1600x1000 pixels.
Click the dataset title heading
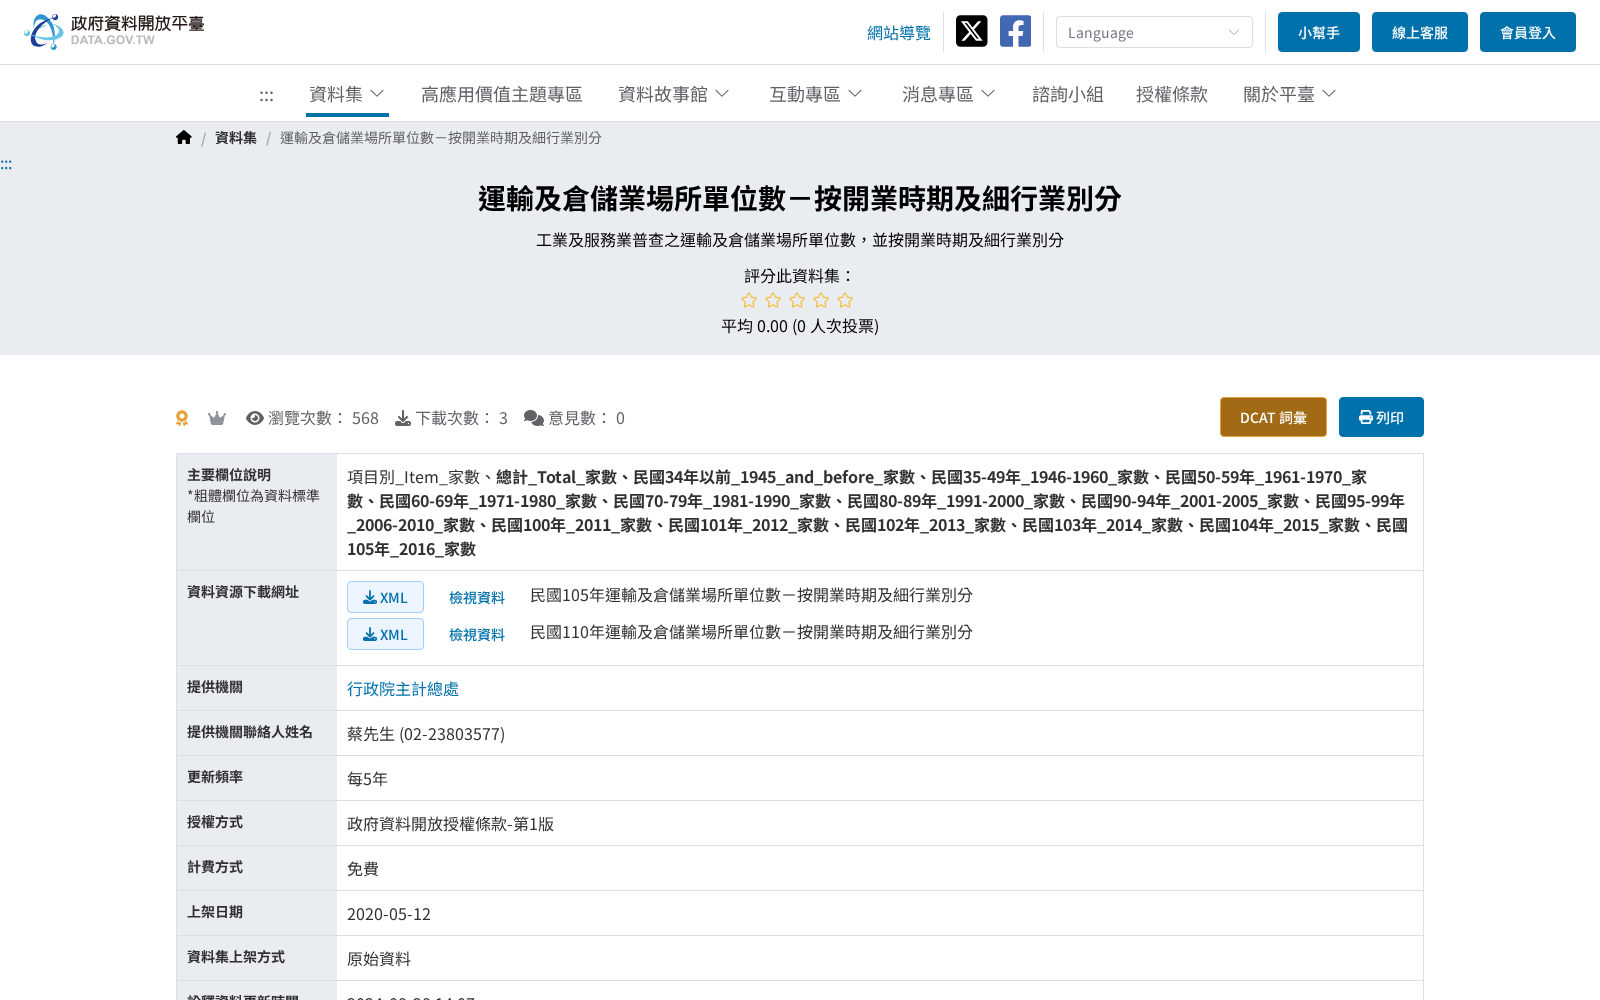[x=800, y=199]
